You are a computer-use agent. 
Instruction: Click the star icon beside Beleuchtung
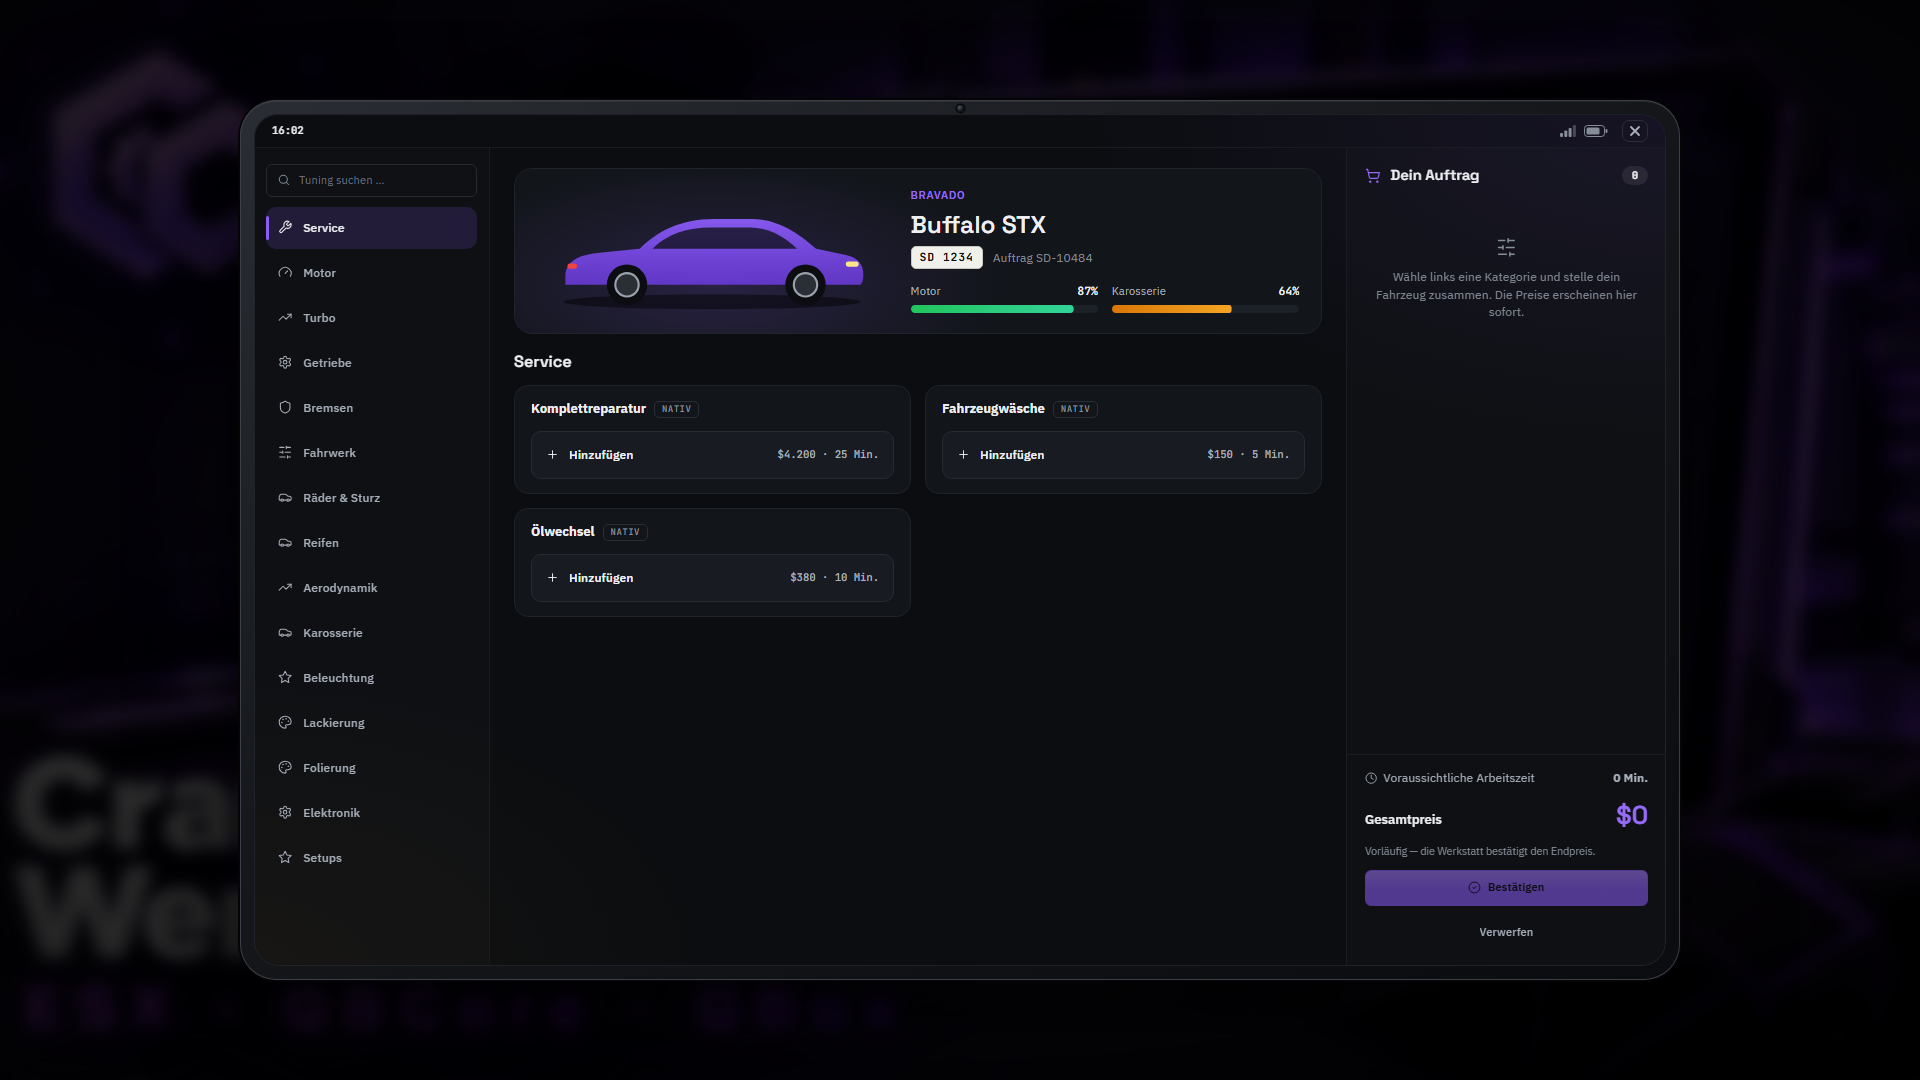tap(285, 678)
